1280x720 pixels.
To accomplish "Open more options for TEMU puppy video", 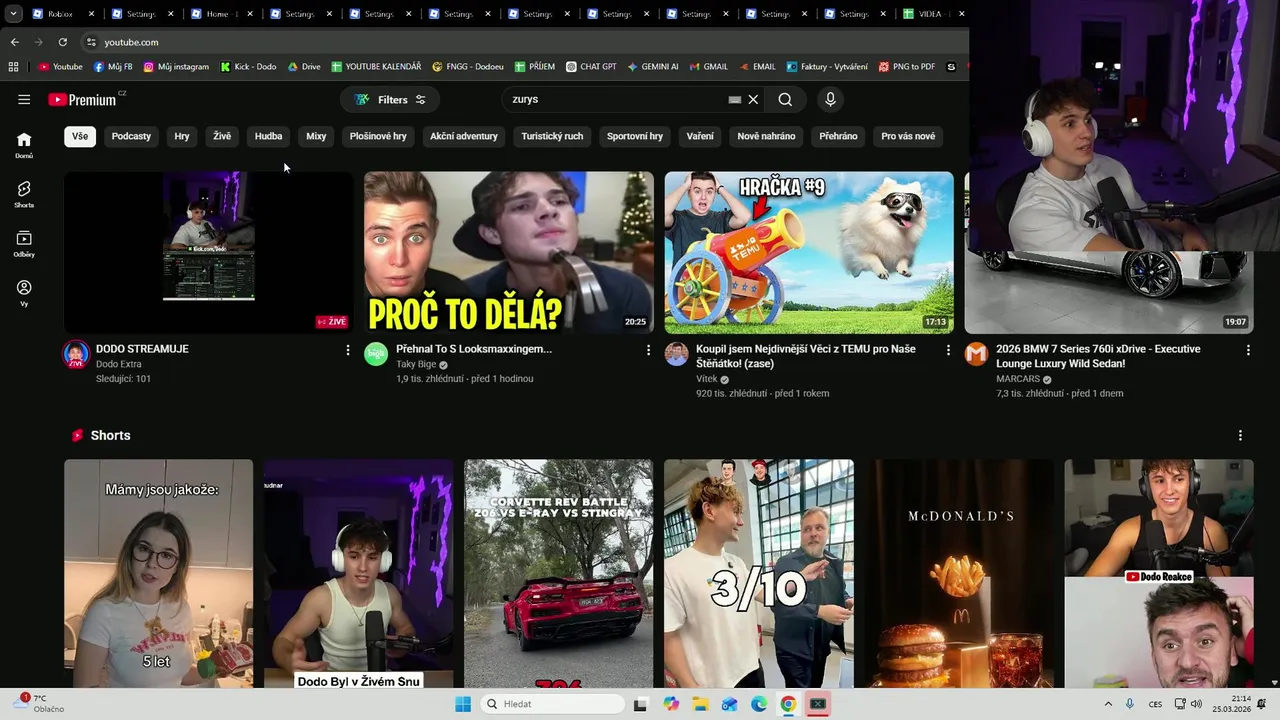I will [948, 350].
